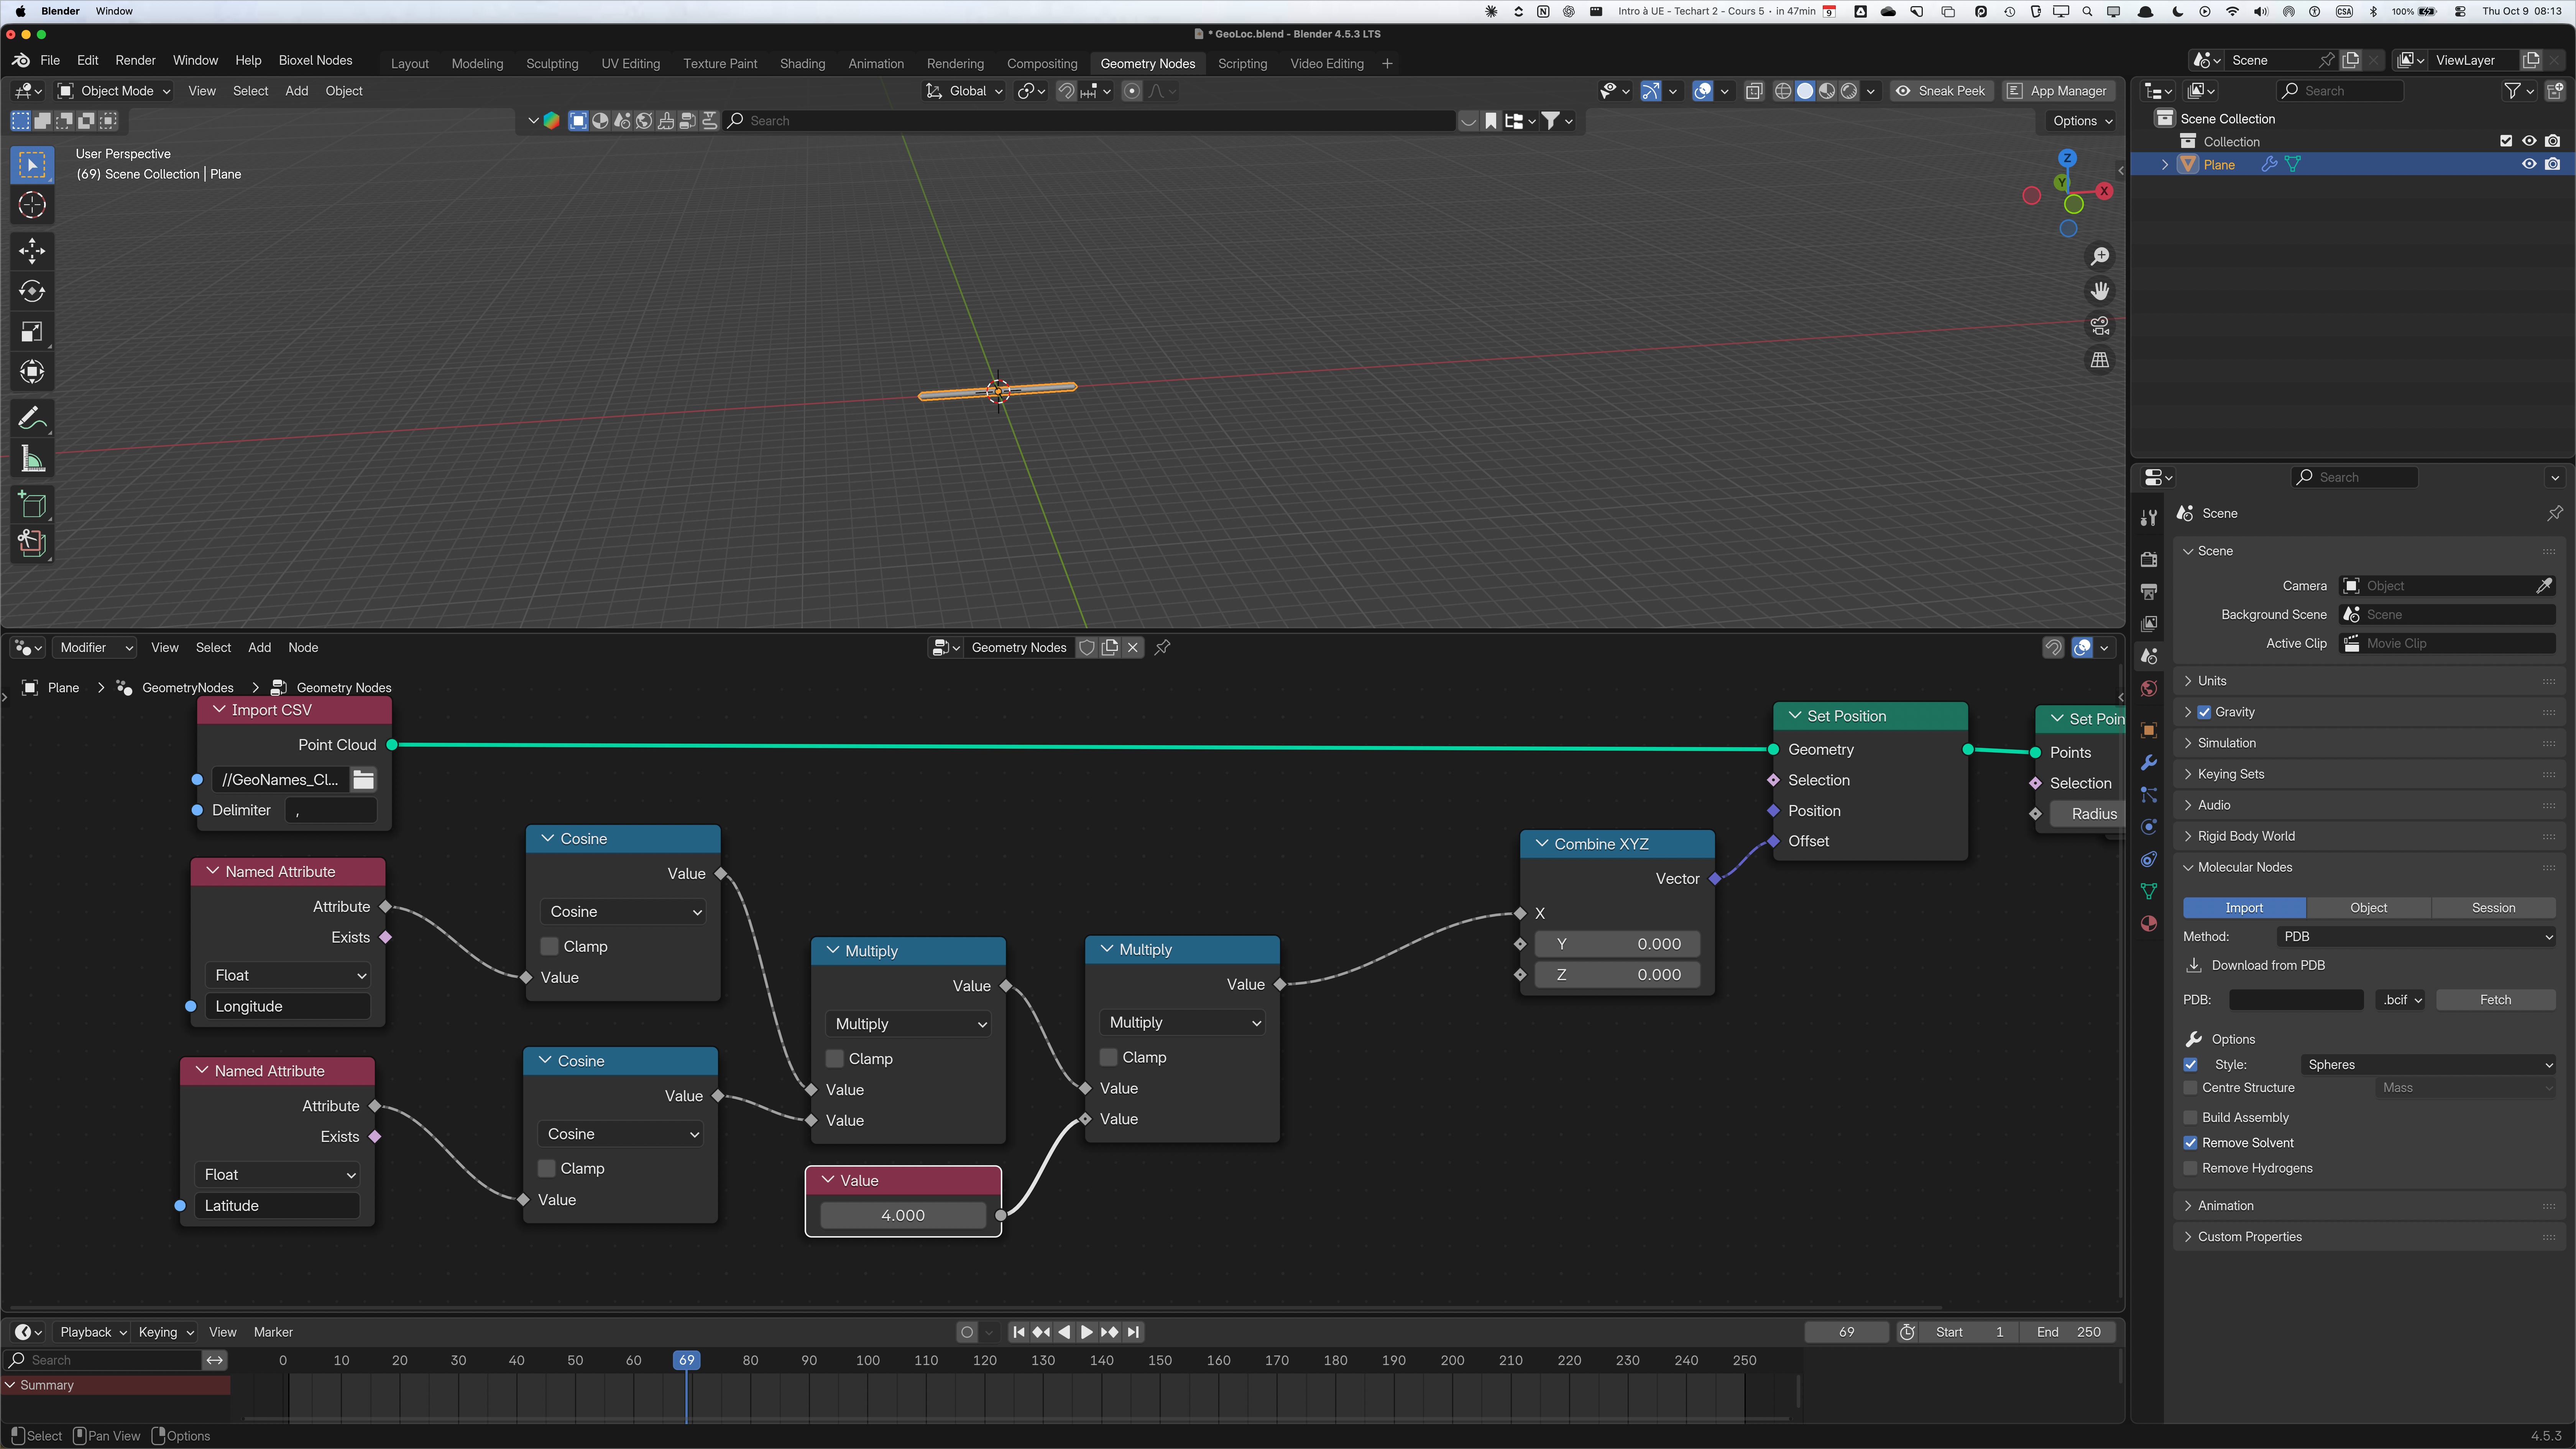Enable Clamp on the Longitude Cosine node
This screenshot has height=1449, width=2576.
549,947
